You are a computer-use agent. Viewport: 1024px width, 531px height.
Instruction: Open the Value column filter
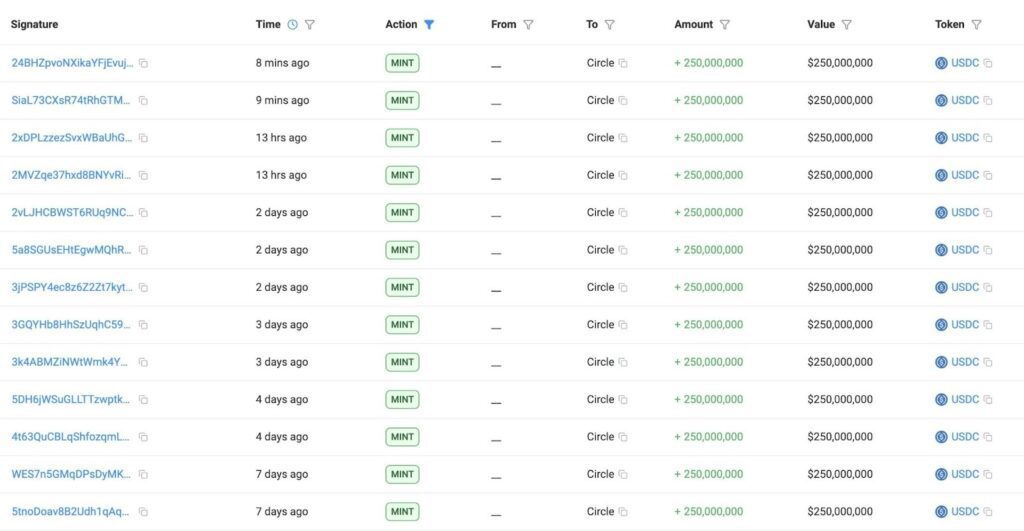pyautogui.click(x=846, y=24)
